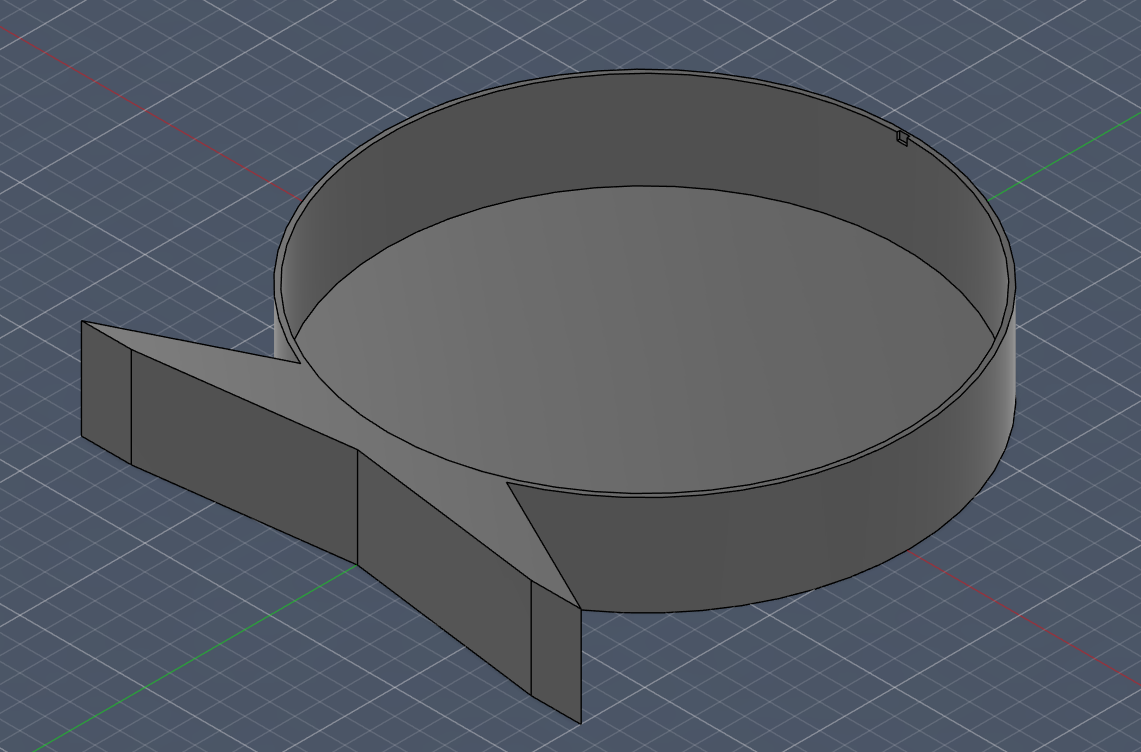Select the inner cylindrical wall face
The height and width of the screenshot is (752, 1141).
(x=640, y=130)
